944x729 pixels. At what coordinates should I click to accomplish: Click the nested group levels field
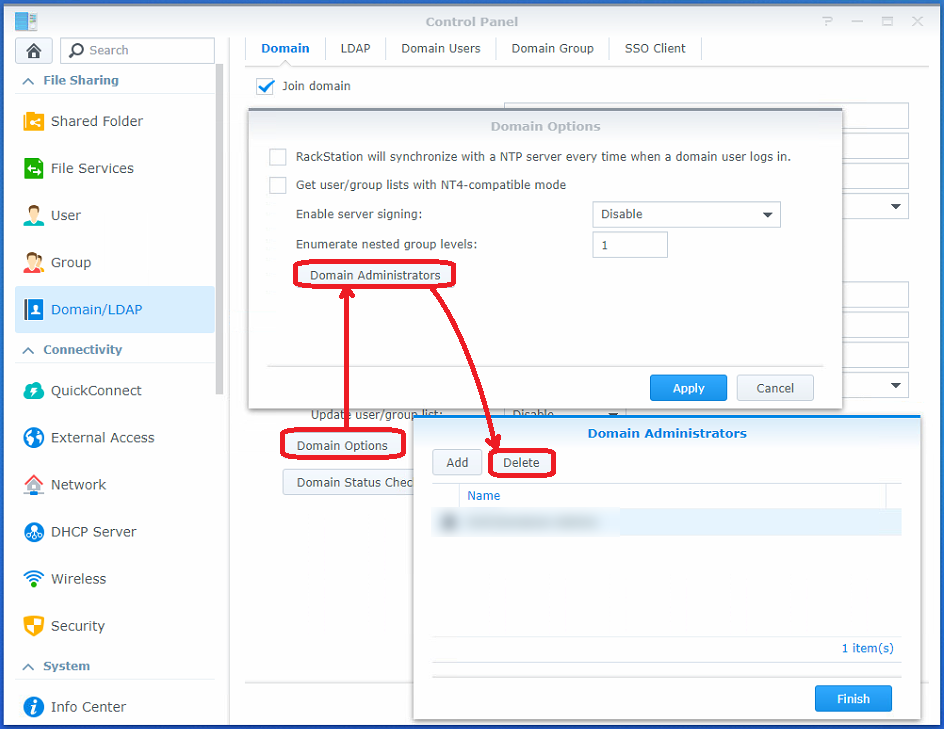629,245
